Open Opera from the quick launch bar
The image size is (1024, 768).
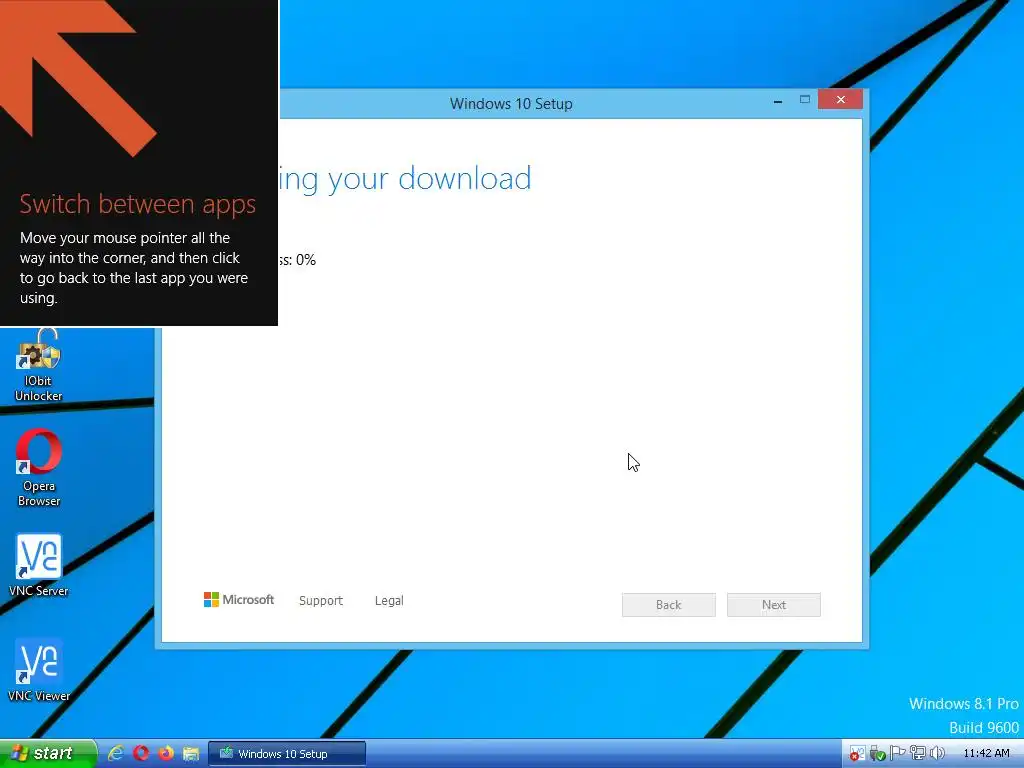141,753
